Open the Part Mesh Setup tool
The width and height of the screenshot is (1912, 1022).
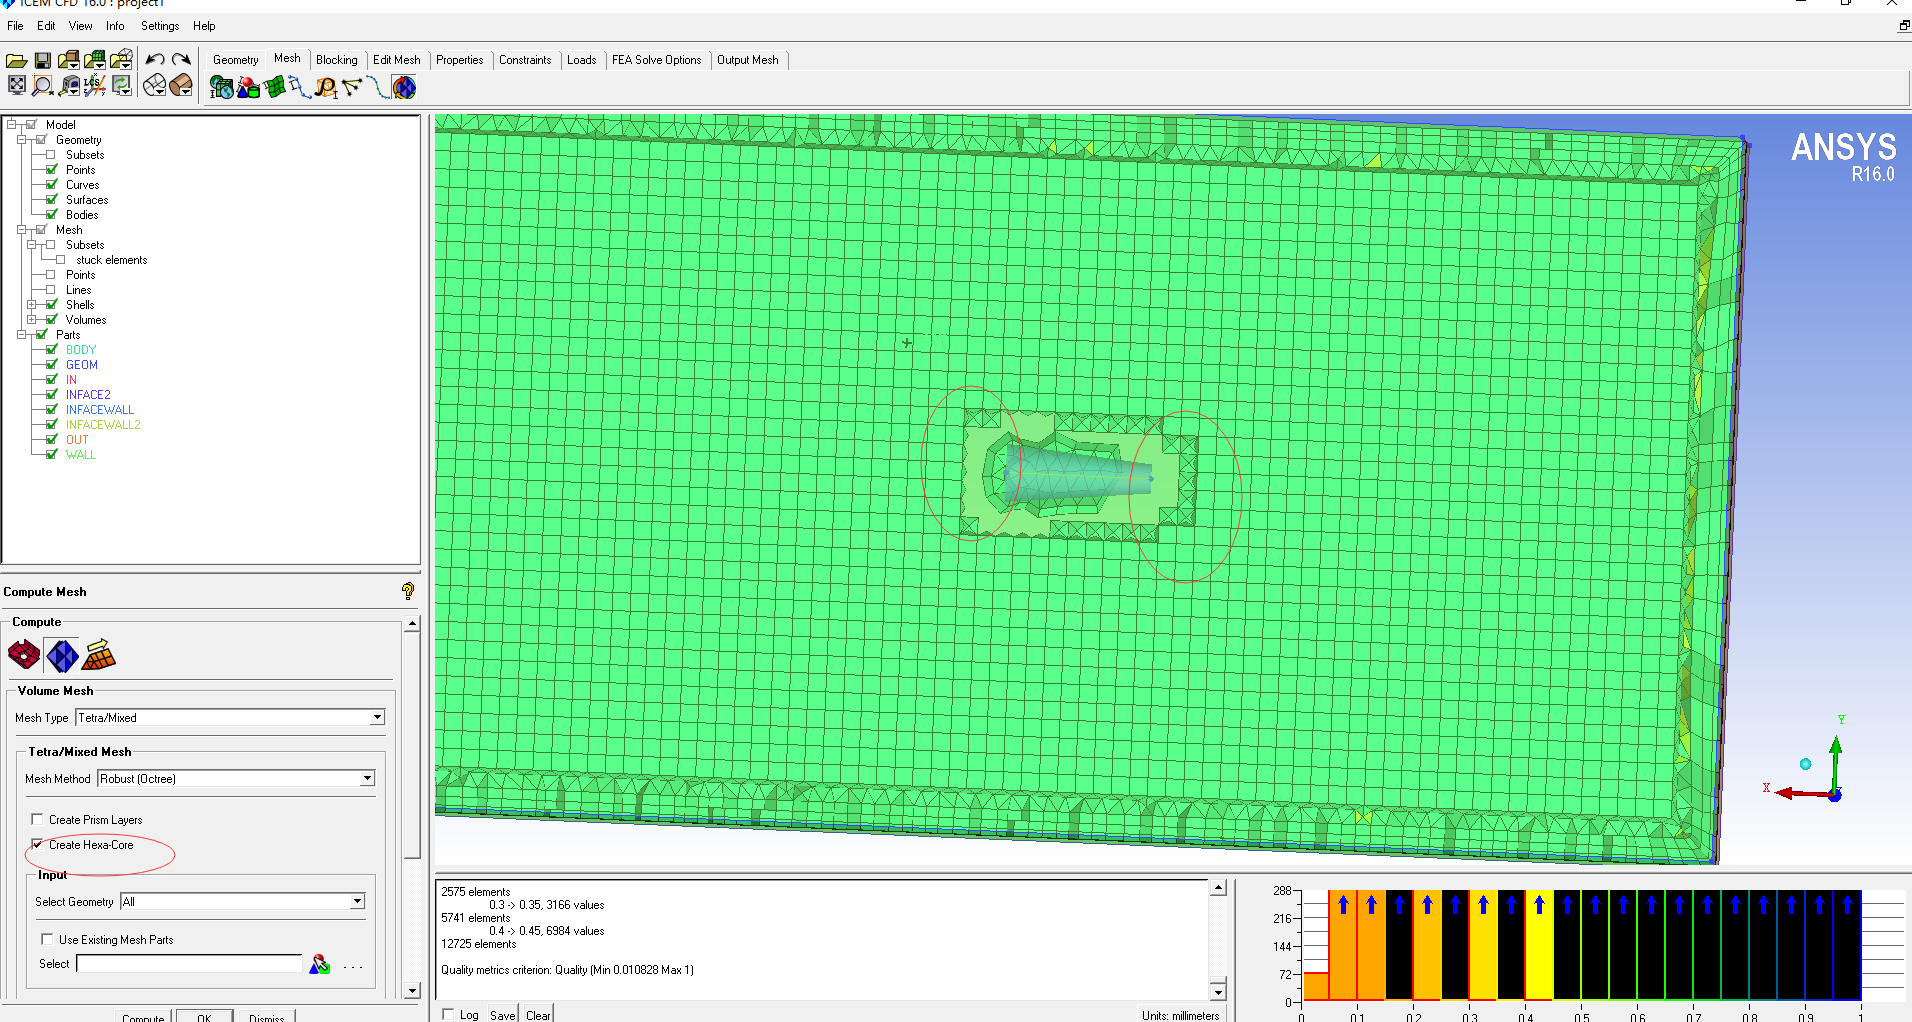tap(248, 88)
